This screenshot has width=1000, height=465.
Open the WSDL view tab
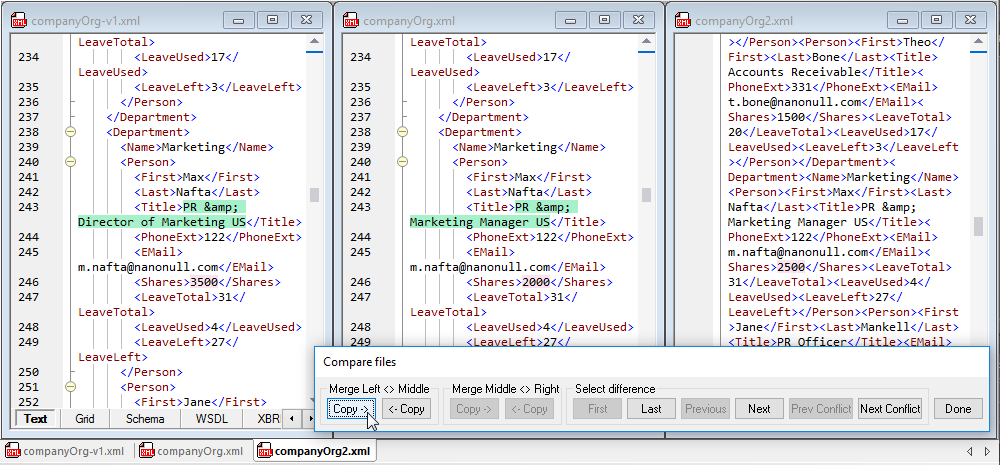point(211,418)
